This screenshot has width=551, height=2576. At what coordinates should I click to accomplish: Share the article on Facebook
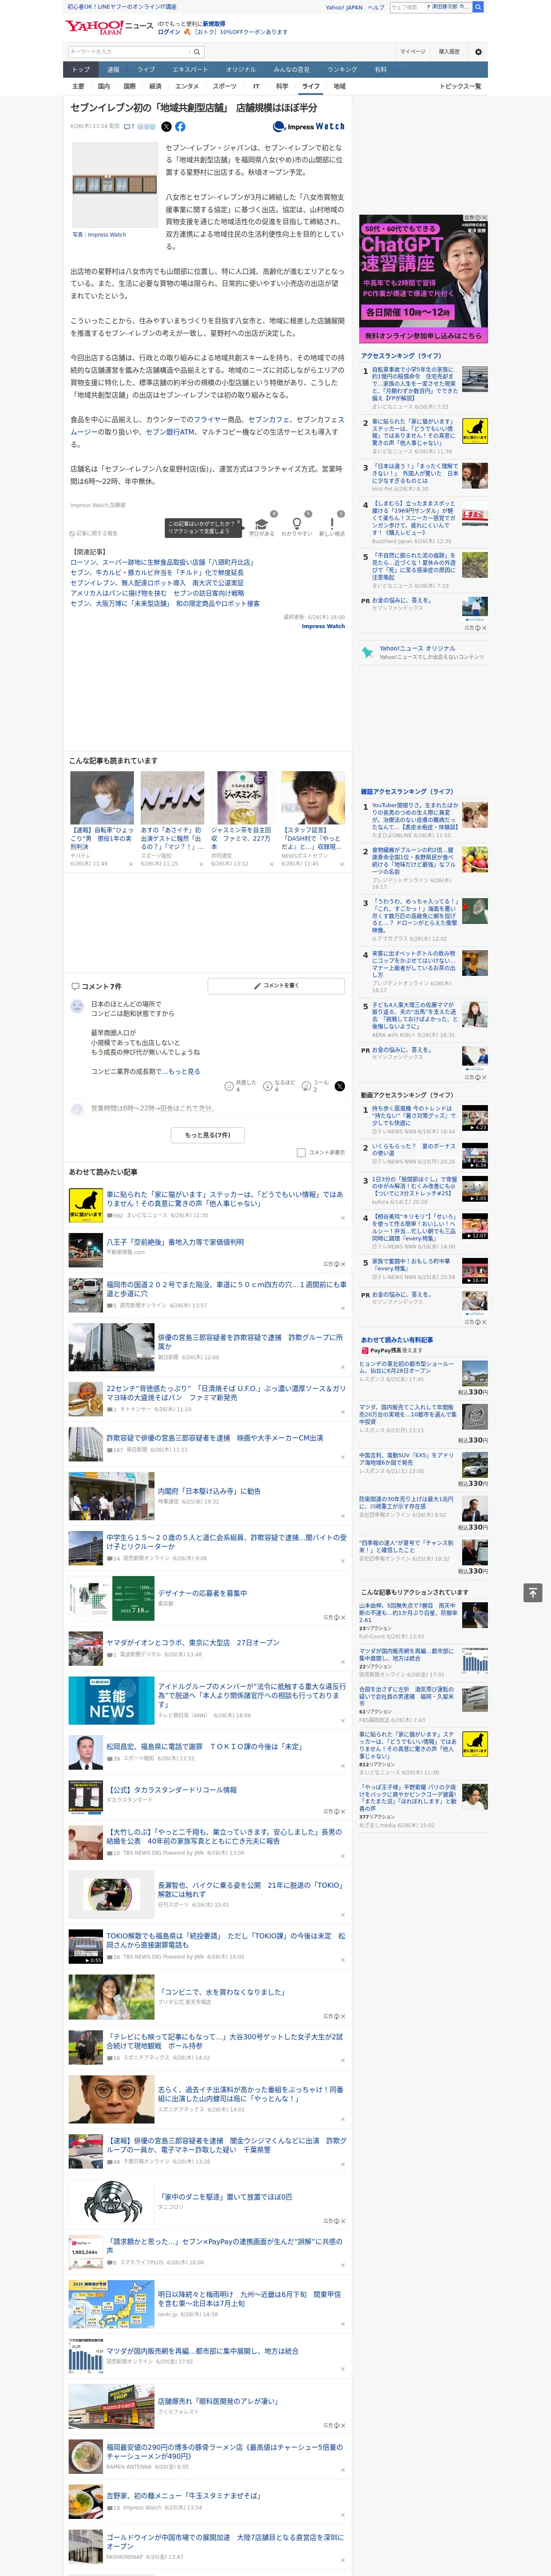point(180,127)
